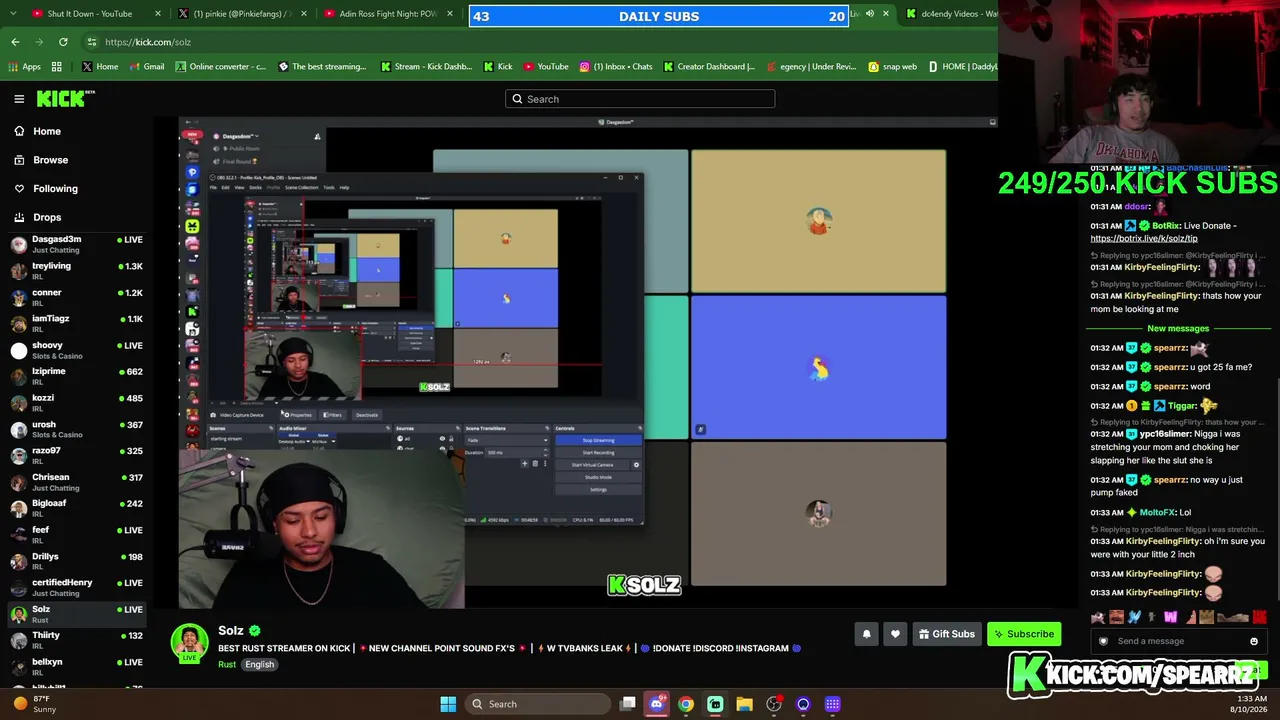Open the Gmail bookmark
Screen dimensions: 1280x720
(146, 67)
